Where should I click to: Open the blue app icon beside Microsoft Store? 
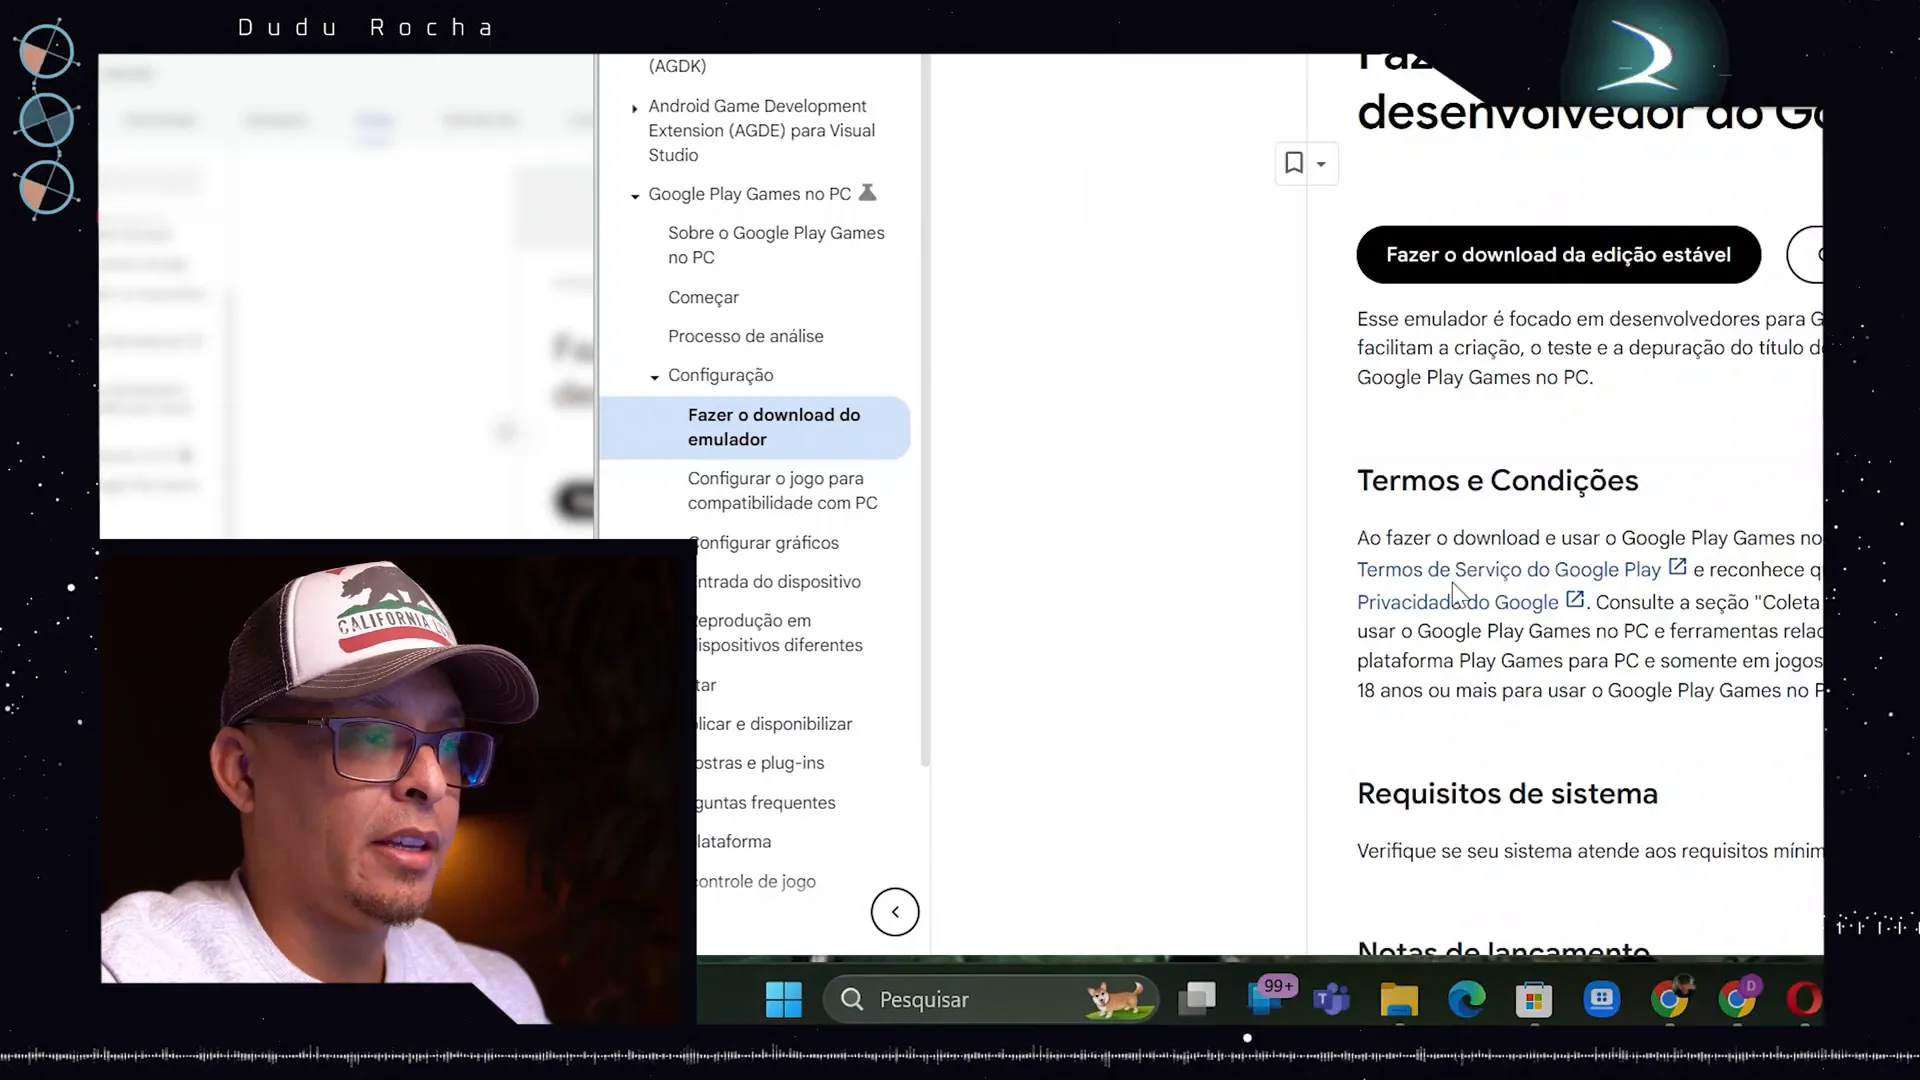[x=1602, y=999]
